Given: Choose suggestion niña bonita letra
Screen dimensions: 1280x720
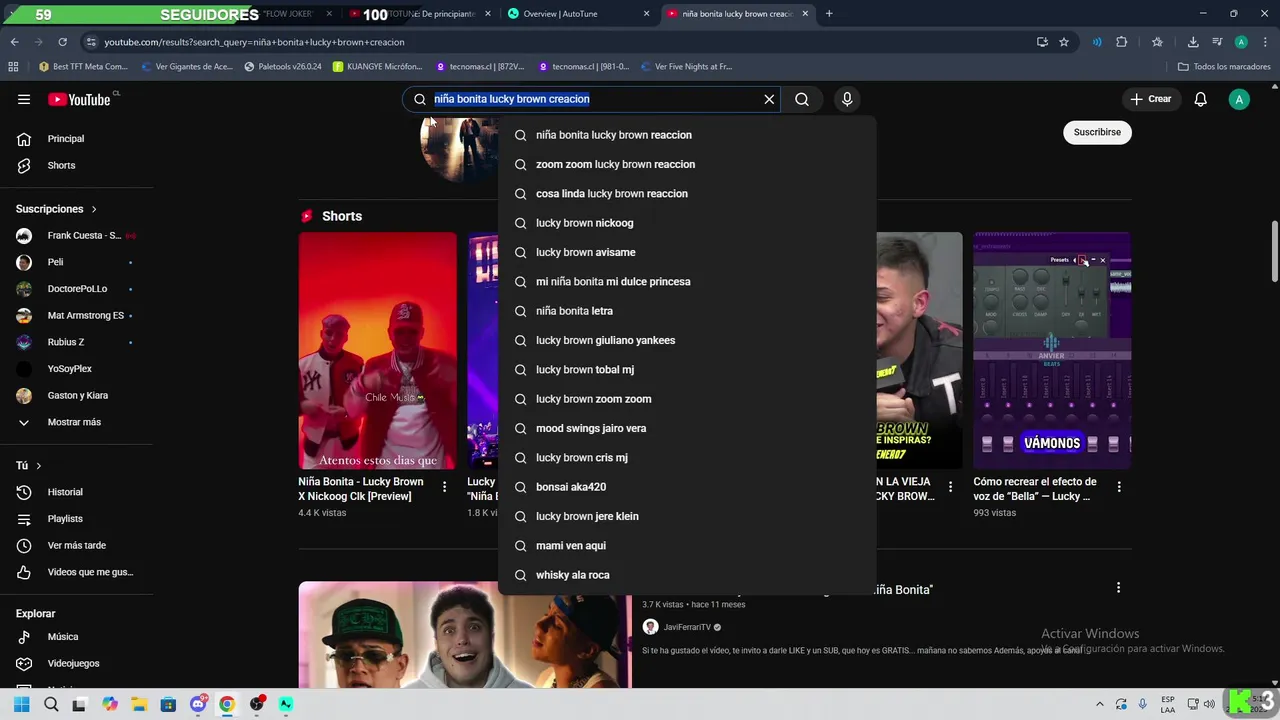Looking at the screenshot, I should (x=687, y=311).
